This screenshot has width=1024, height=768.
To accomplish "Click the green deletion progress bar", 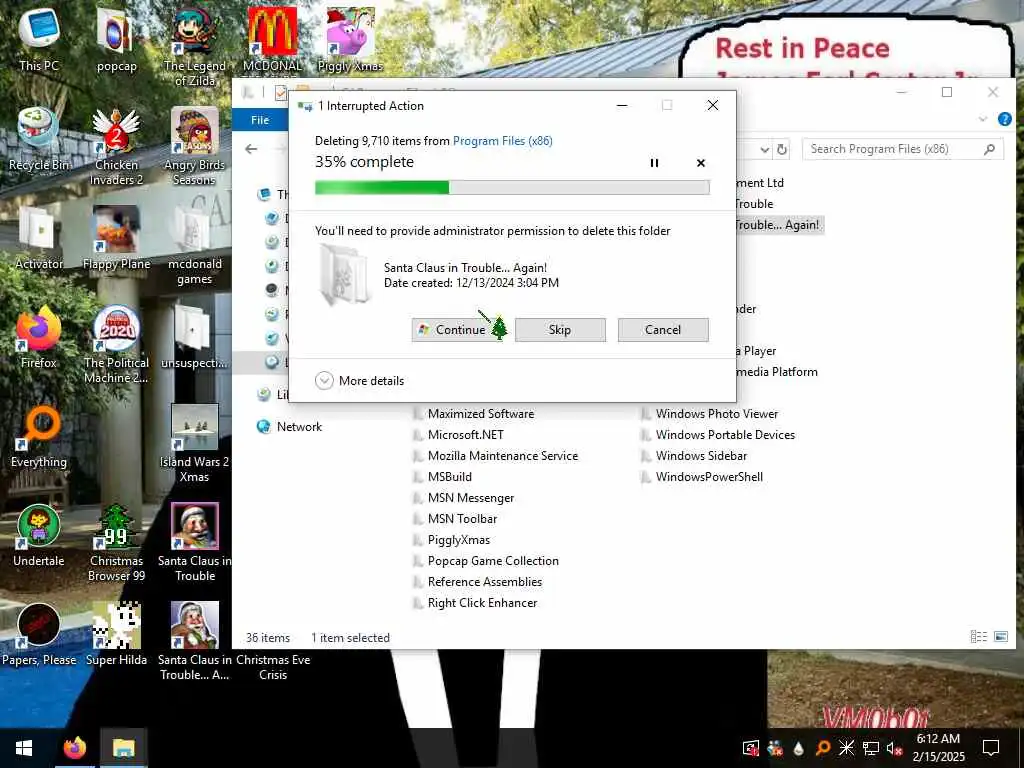I will tap(512, 188).
